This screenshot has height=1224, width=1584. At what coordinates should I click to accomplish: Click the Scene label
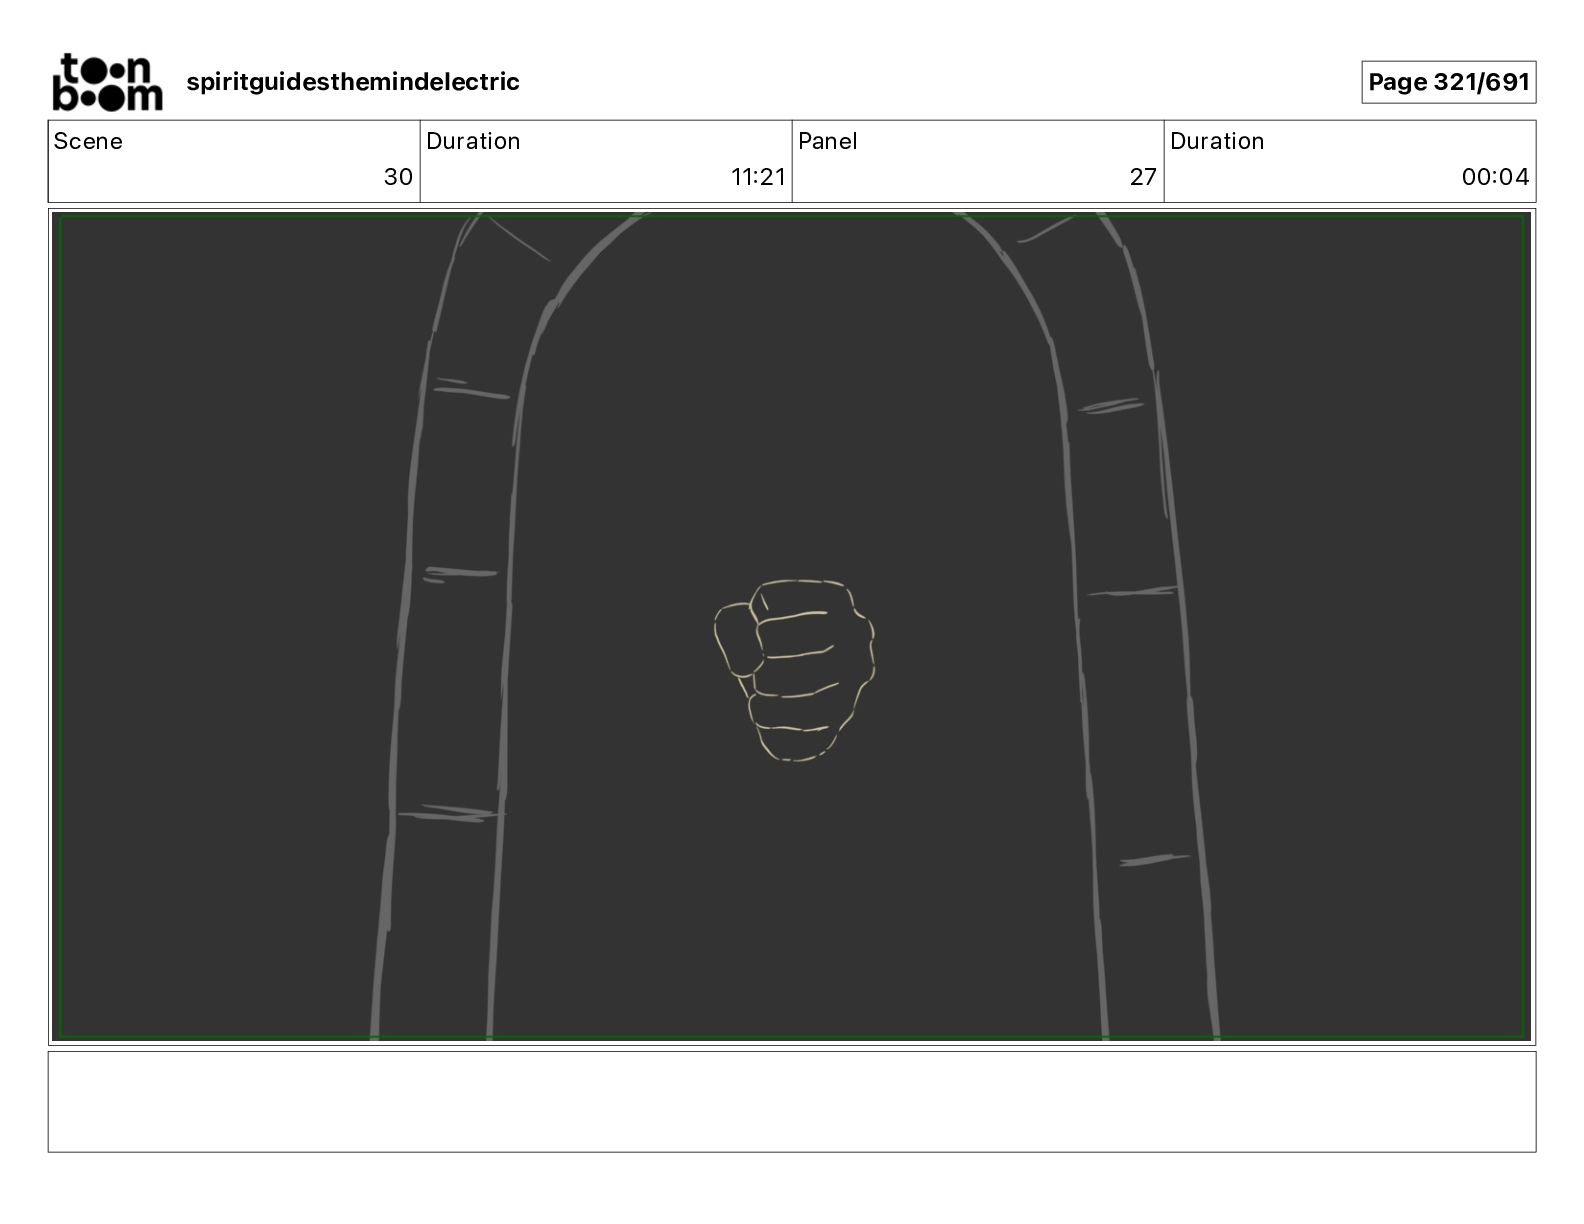[88, 141]
